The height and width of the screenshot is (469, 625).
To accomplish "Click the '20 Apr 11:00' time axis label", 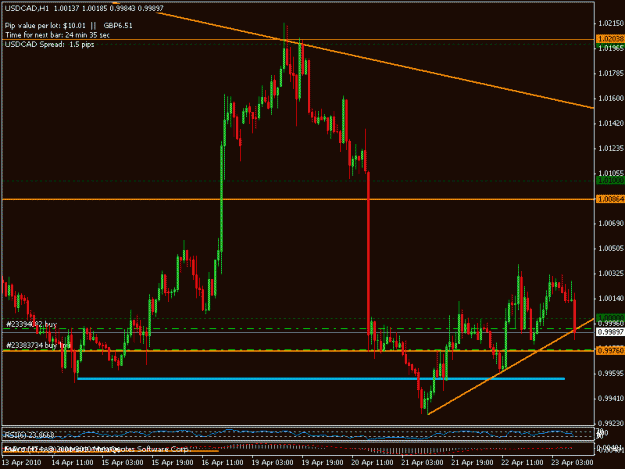I will [372, 462].
